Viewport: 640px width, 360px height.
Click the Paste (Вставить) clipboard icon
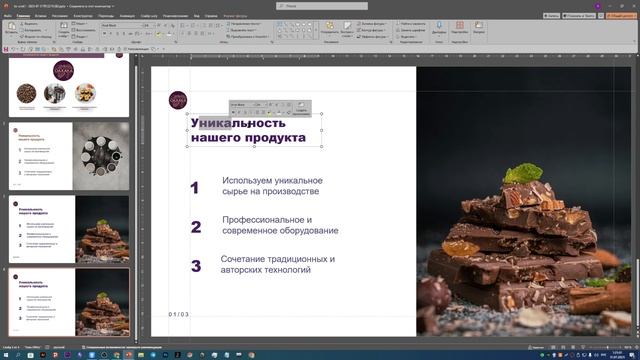point(11,26)
